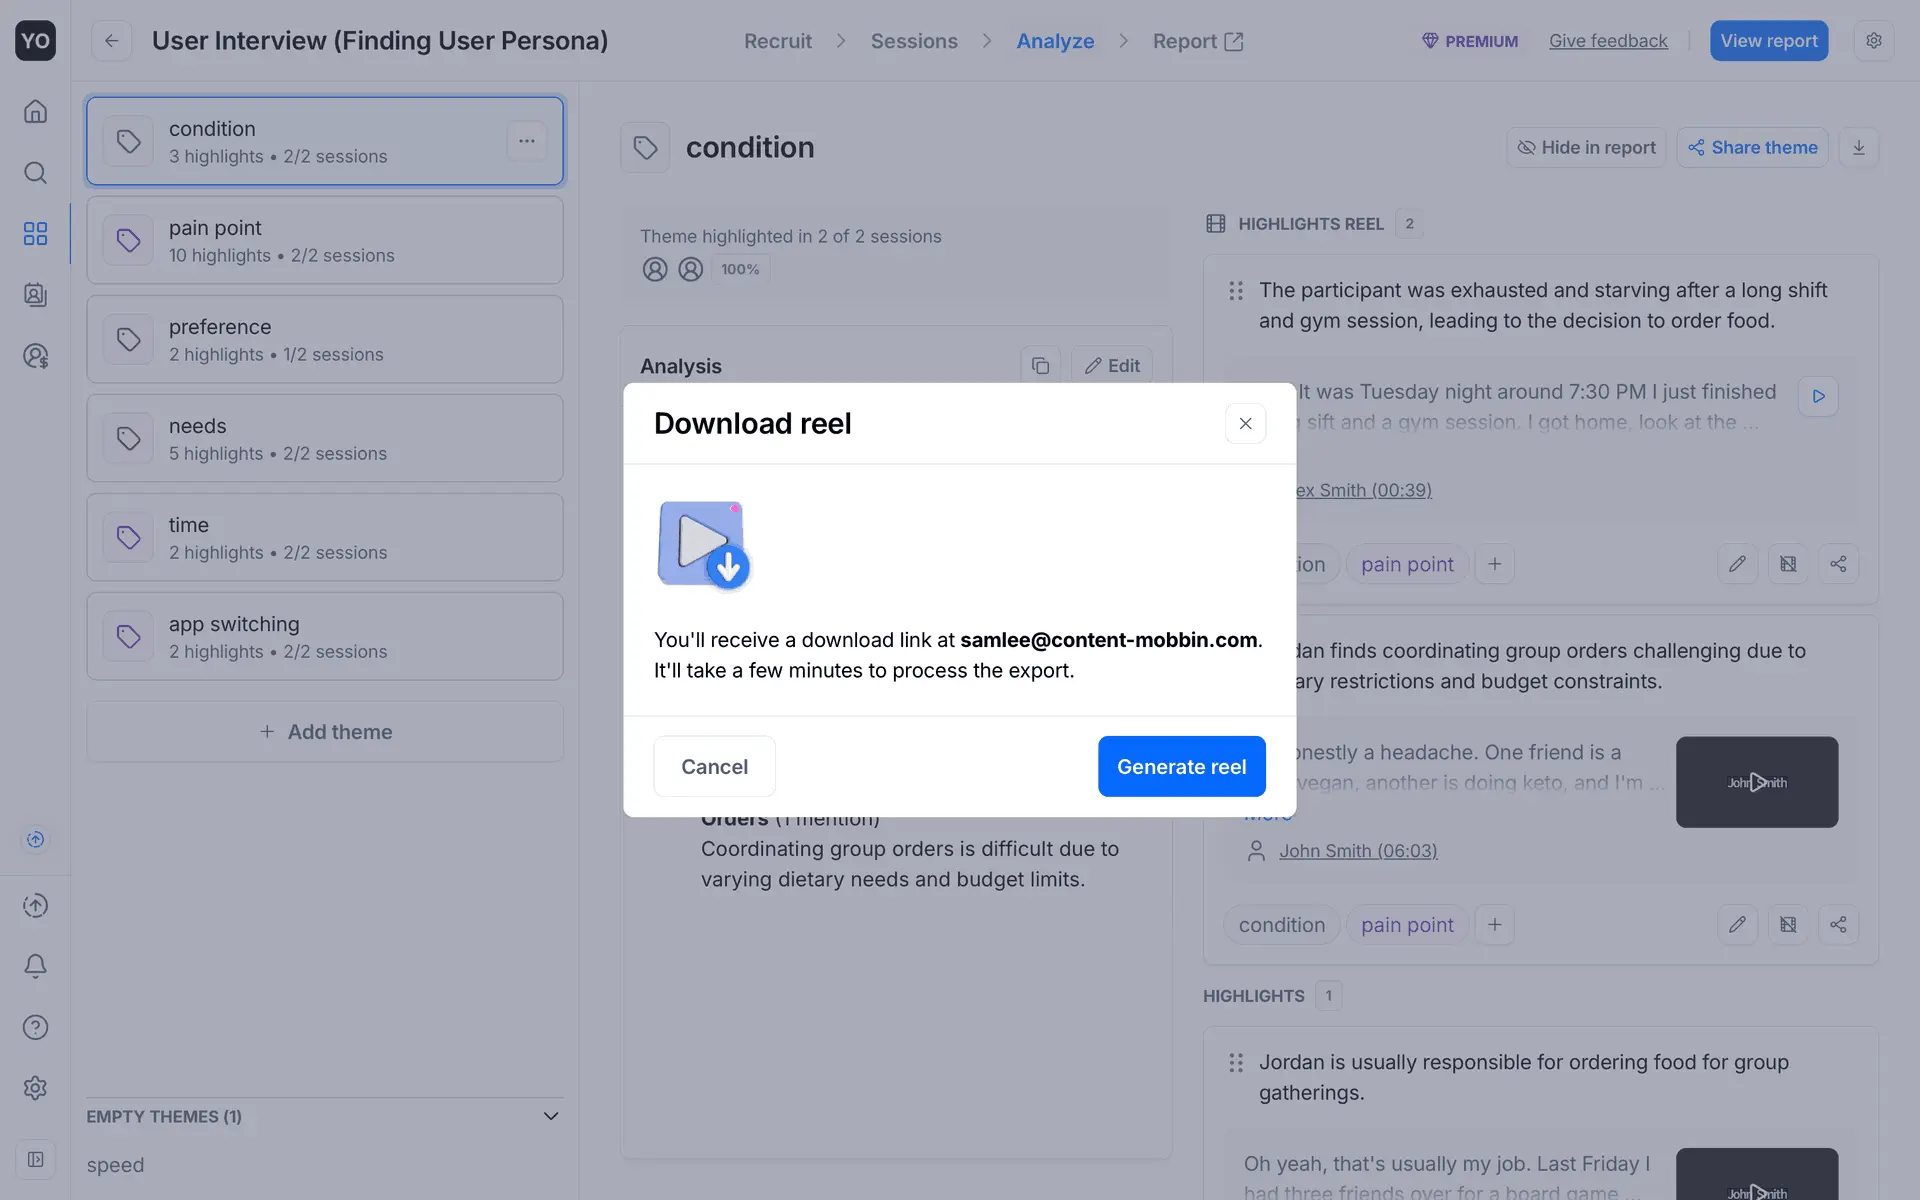Open settings gear in top bar

click(1873, 41)
